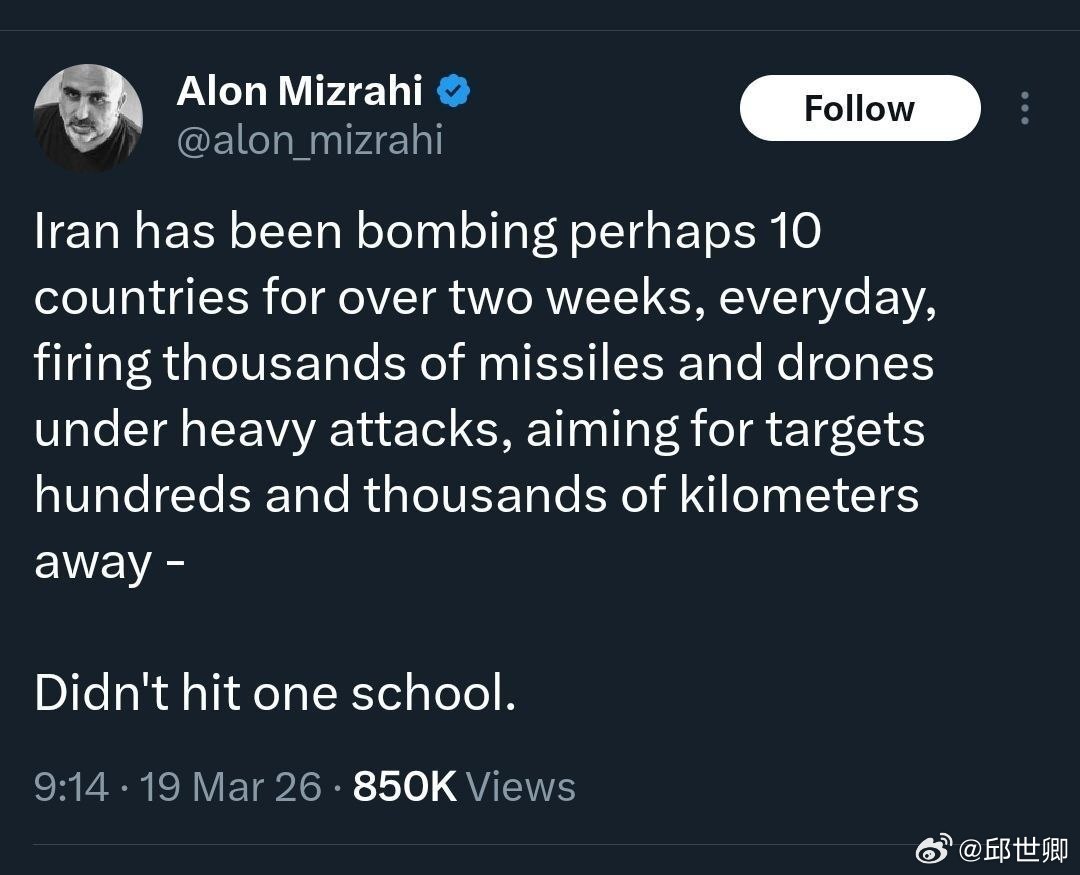Click the line "Didn't hit one school."
The height and width of the screenshot is (875, 1080).
click(275, 693)
